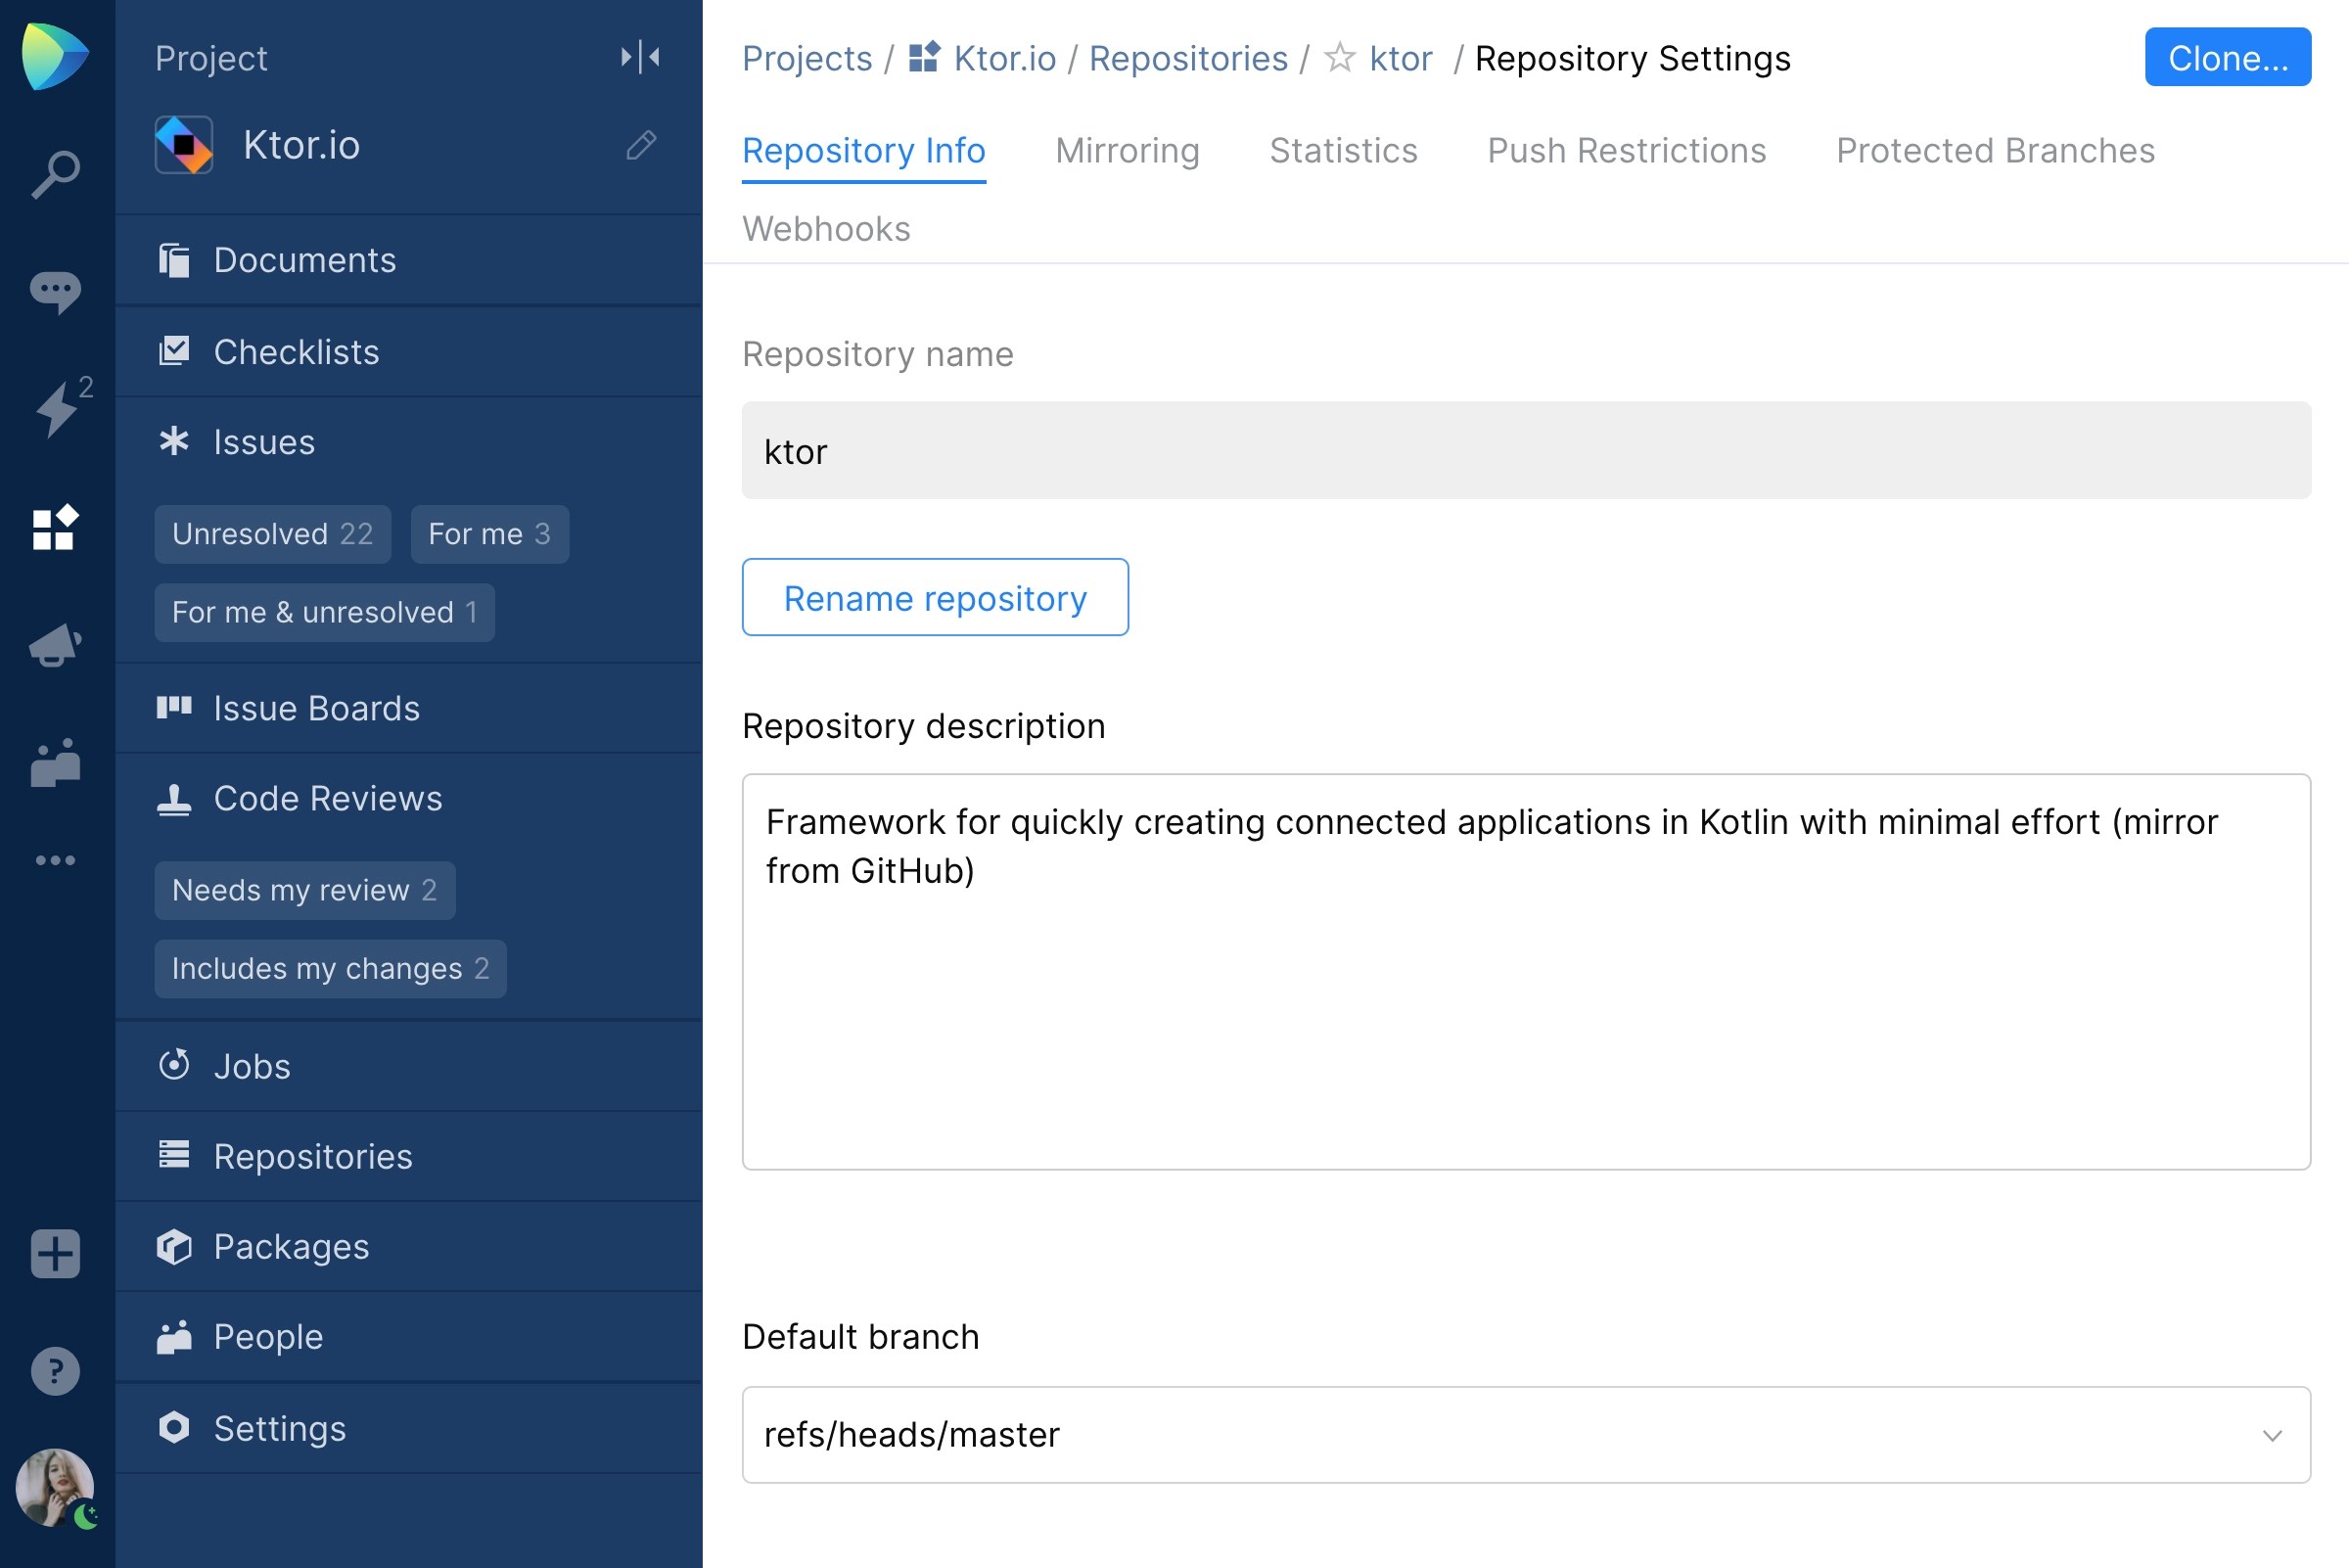
Task: Open the Dashboard grid icon
Action: 55,528
